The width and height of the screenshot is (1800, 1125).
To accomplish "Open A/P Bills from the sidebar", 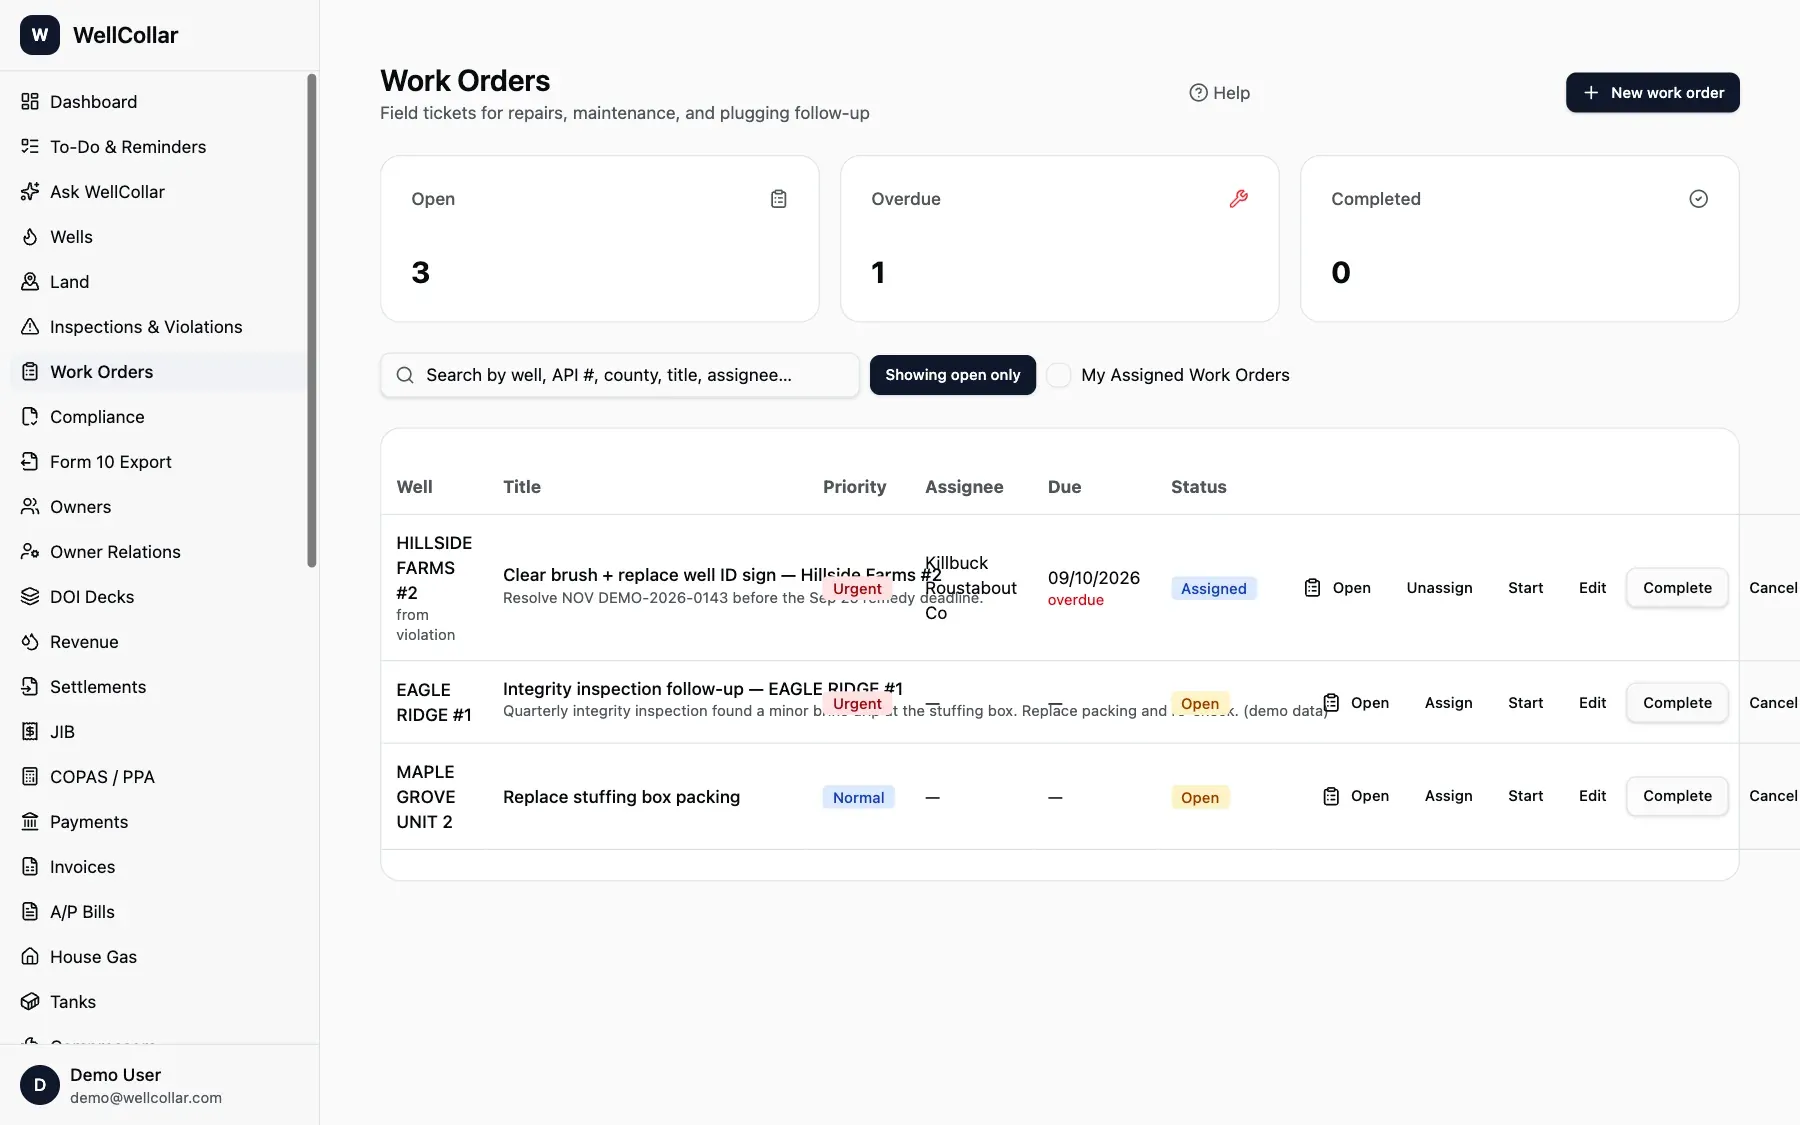I will [160, 911].
